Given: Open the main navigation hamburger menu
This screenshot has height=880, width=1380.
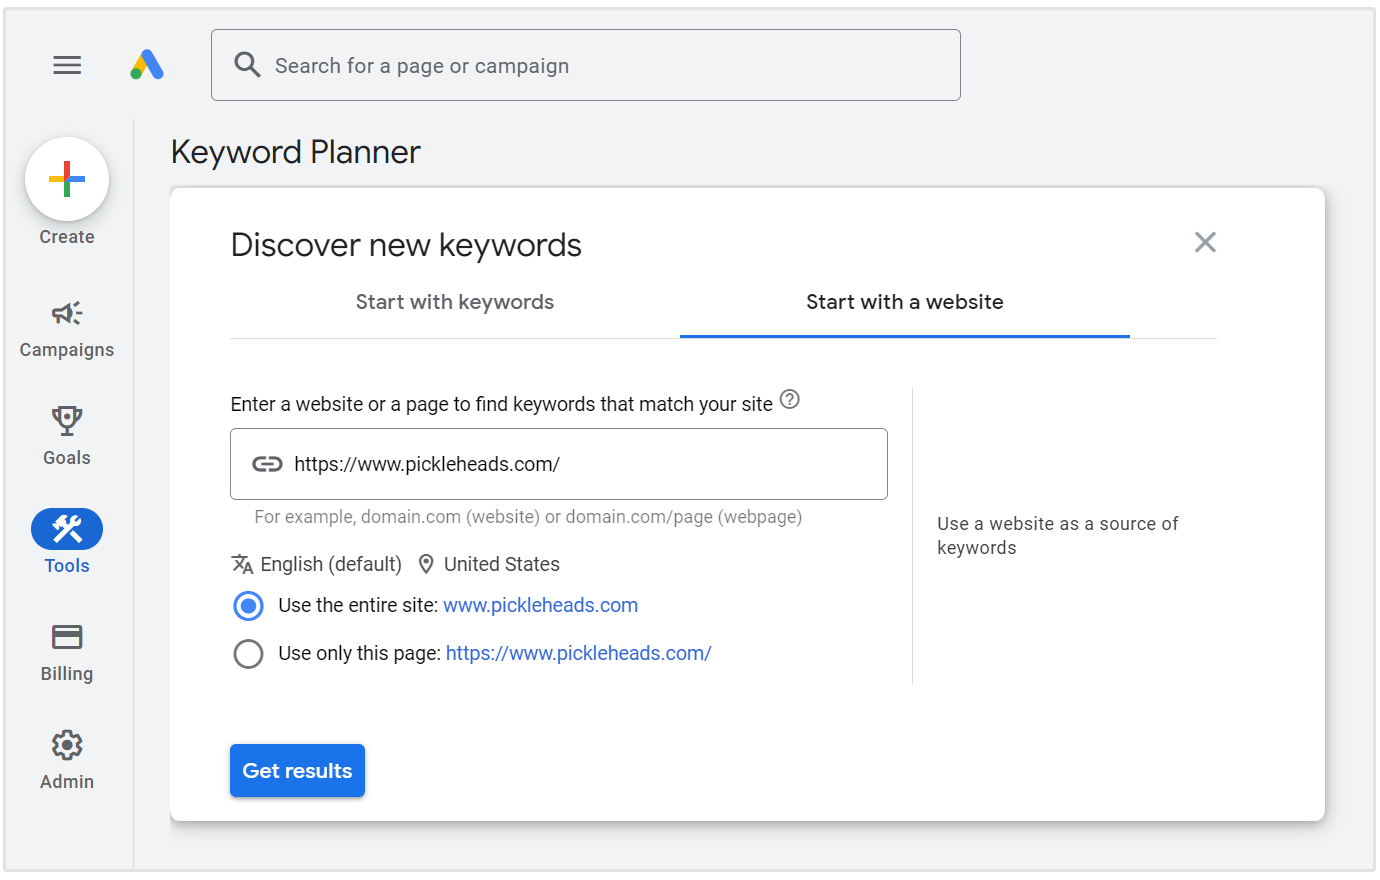Looking at the screenshot, I should pyautogui.click(x=67, y=64).
